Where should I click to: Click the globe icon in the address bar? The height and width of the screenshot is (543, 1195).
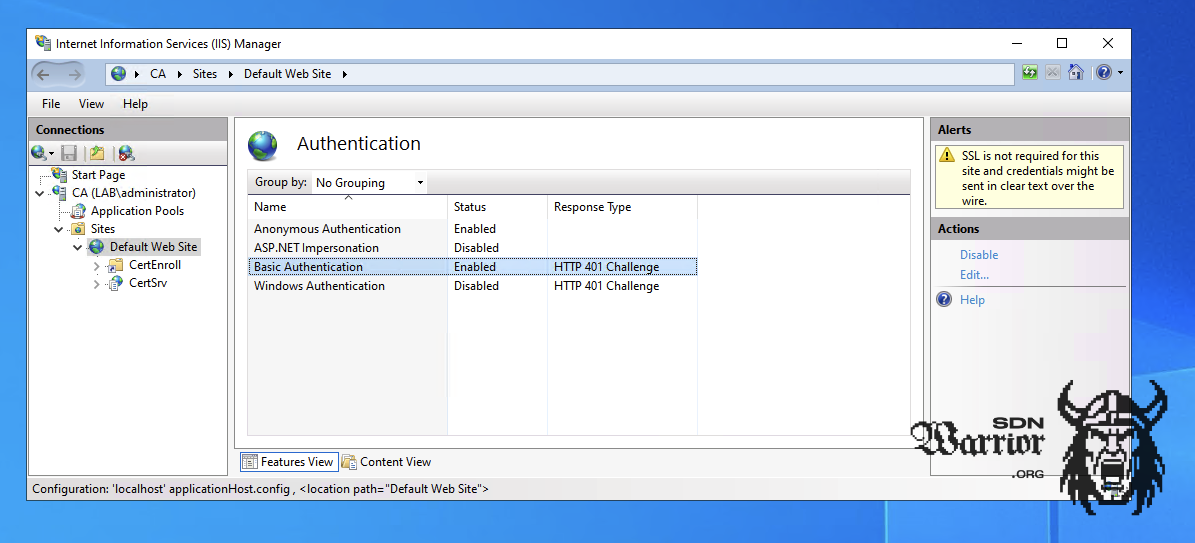pyautogui.click(x=118, y=74)
